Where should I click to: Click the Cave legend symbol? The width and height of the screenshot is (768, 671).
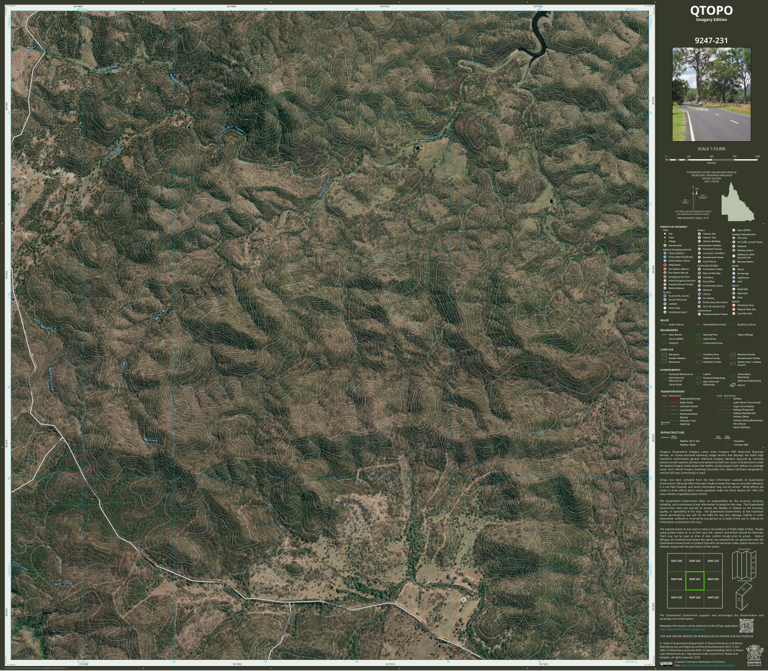[x=734, y=297]
